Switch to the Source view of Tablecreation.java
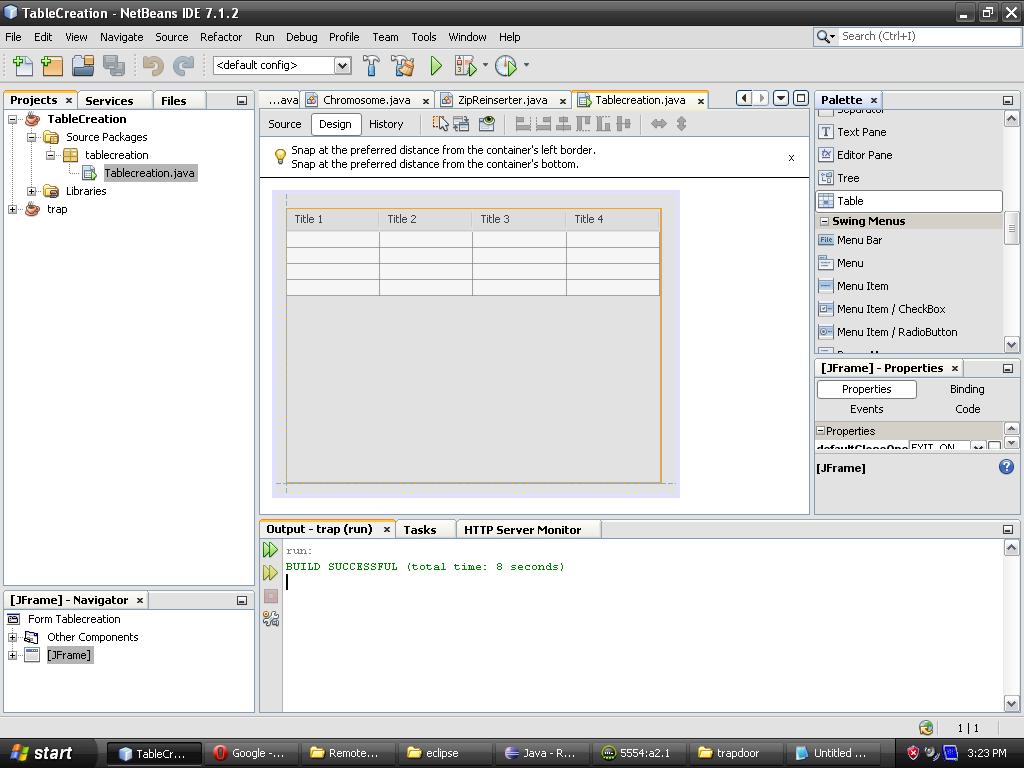Screen dimensions: 1024x768 coord(284,123)
